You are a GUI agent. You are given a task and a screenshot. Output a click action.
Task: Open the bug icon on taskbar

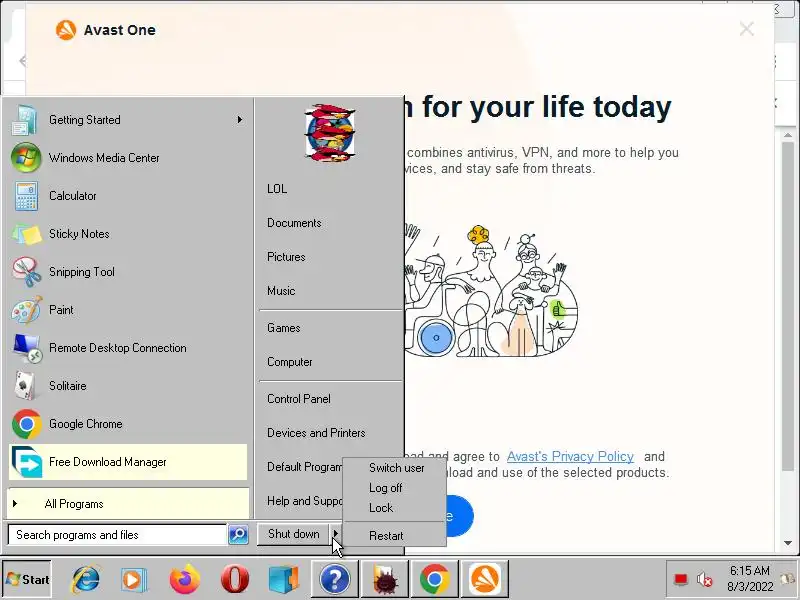(x=384, y=579)
